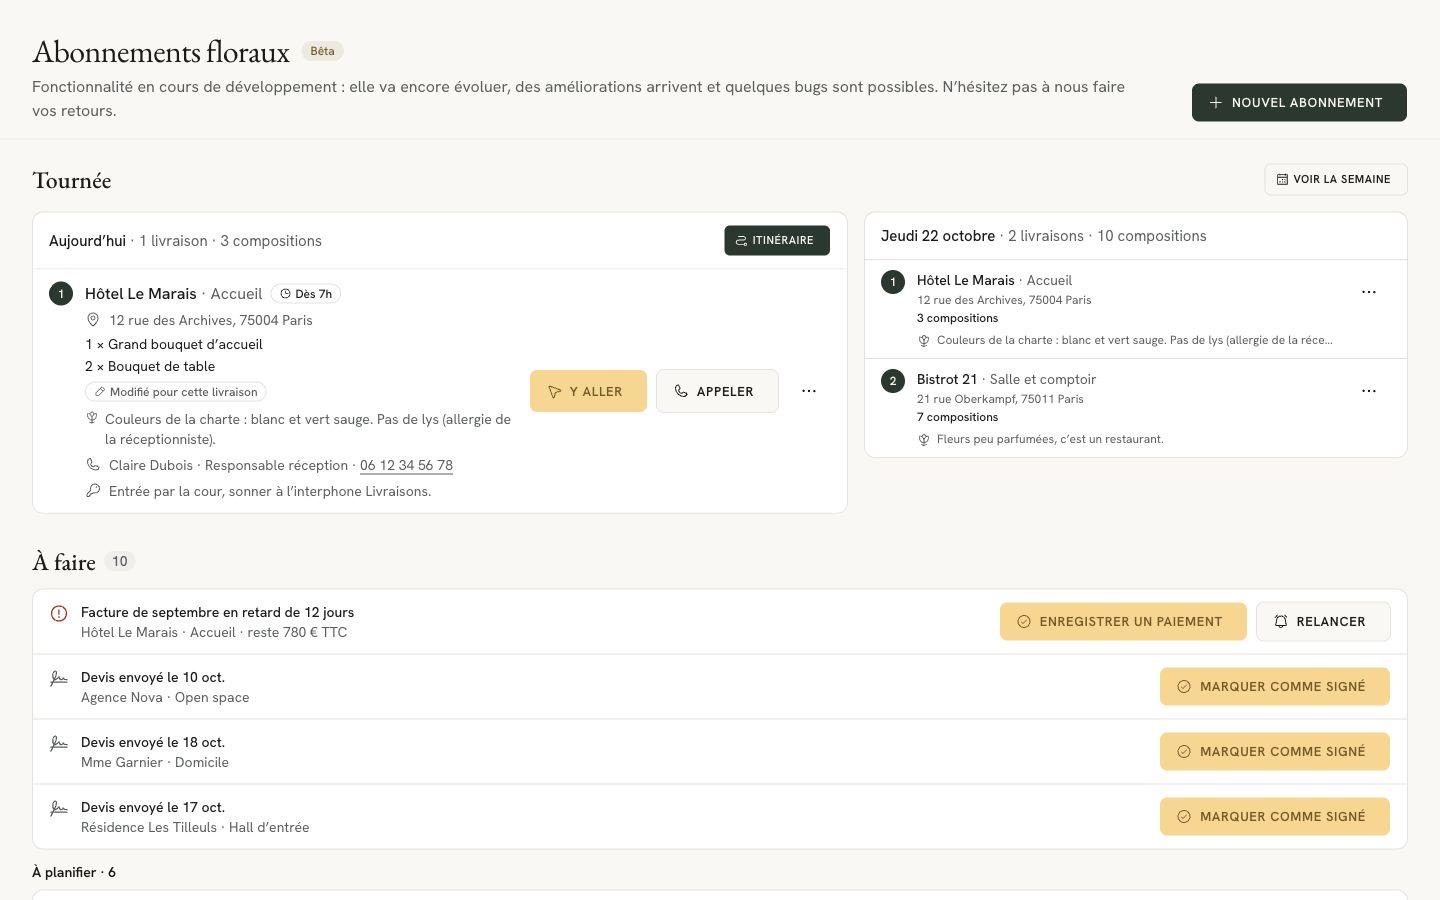Image resolution: width=1440 pixels, height=900 pixels.
Task: Click 1 × Grand bouquet d'accueil line
Action: (x=174, y=344)
